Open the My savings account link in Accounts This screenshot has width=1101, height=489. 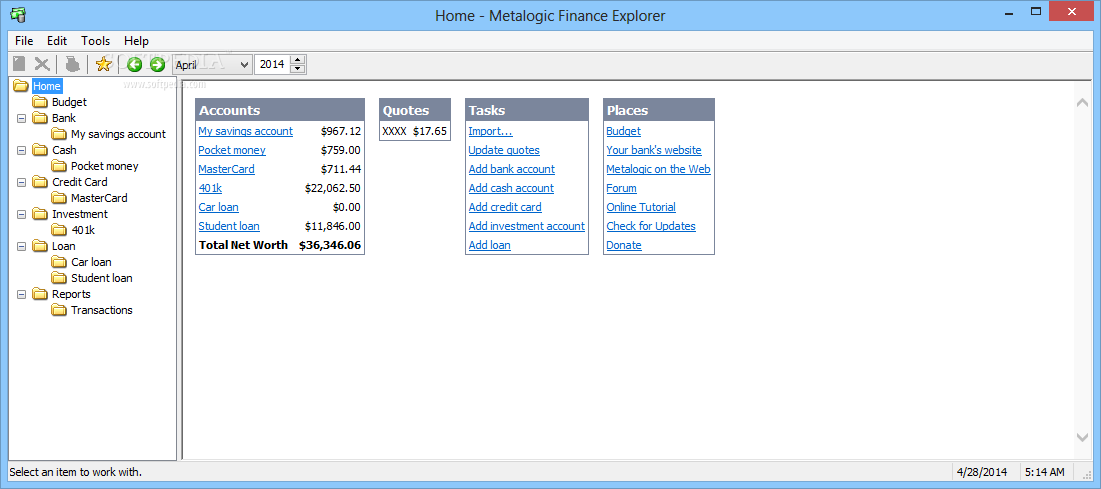246,131
